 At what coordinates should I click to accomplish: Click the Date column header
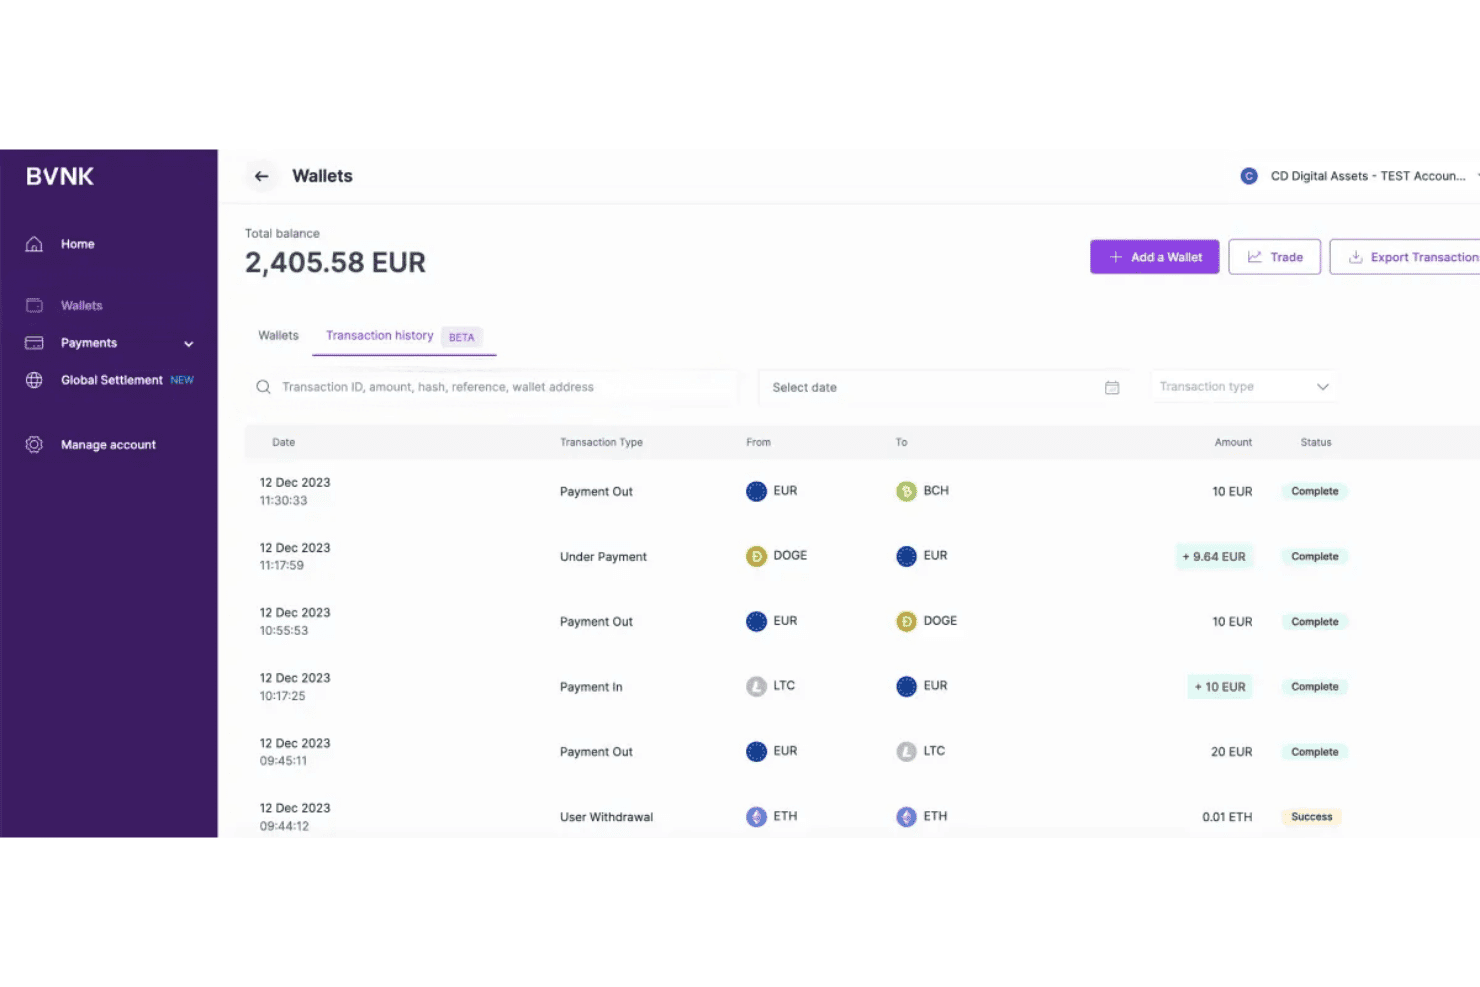pyautogui.click(x=284, y=442)
